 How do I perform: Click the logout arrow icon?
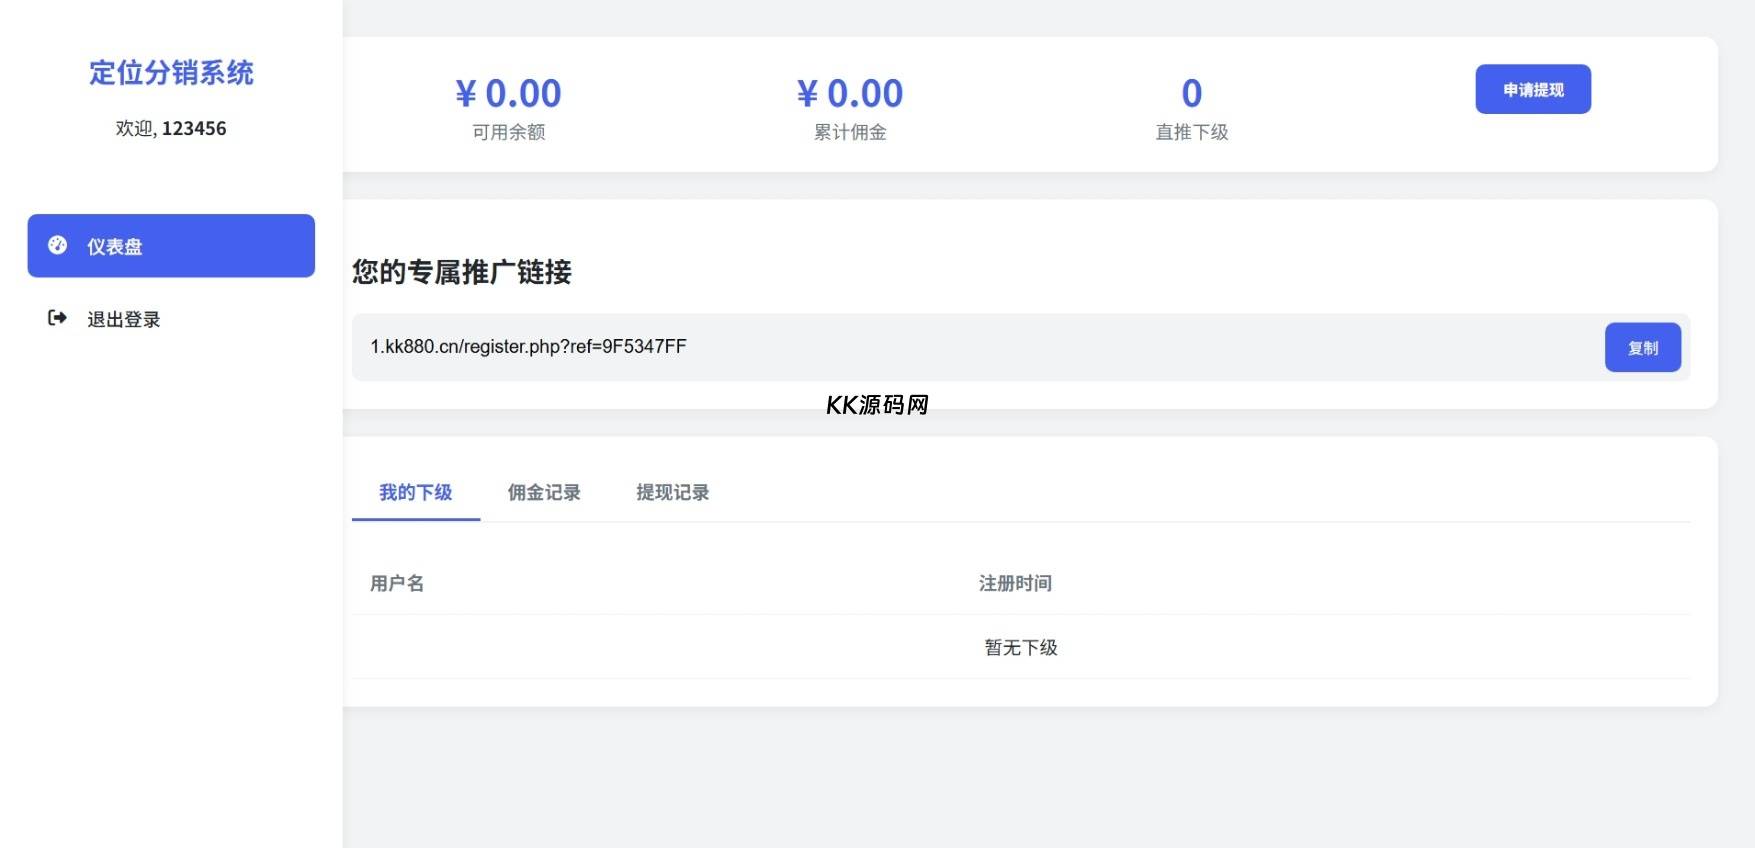pos(57,318)
